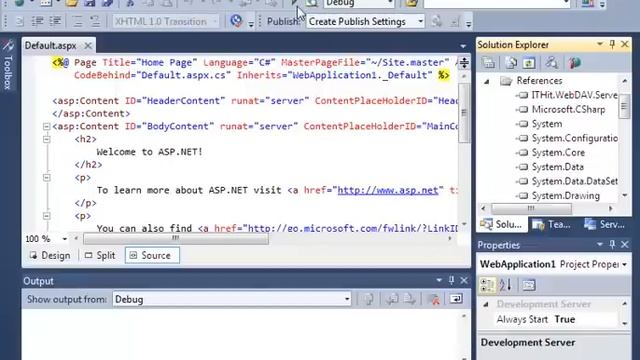
Task: Click Solution Explorer Properties icon
Action: click(x=488, y=63)
